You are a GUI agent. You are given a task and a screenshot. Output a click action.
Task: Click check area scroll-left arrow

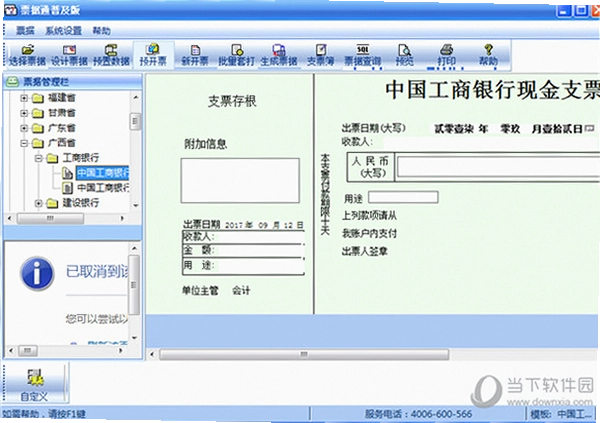pyautogui.click(x=152, y=354)
